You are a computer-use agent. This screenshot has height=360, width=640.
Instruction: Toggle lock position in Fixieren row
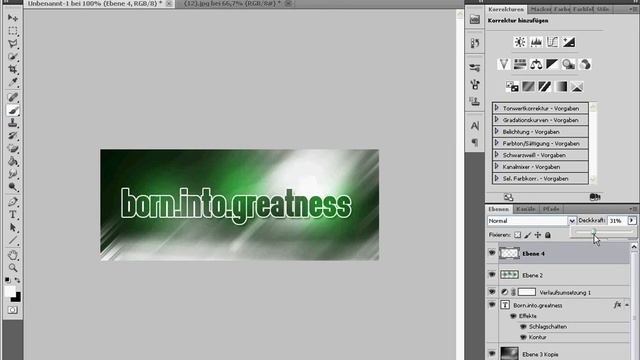[x=538, y=235]
